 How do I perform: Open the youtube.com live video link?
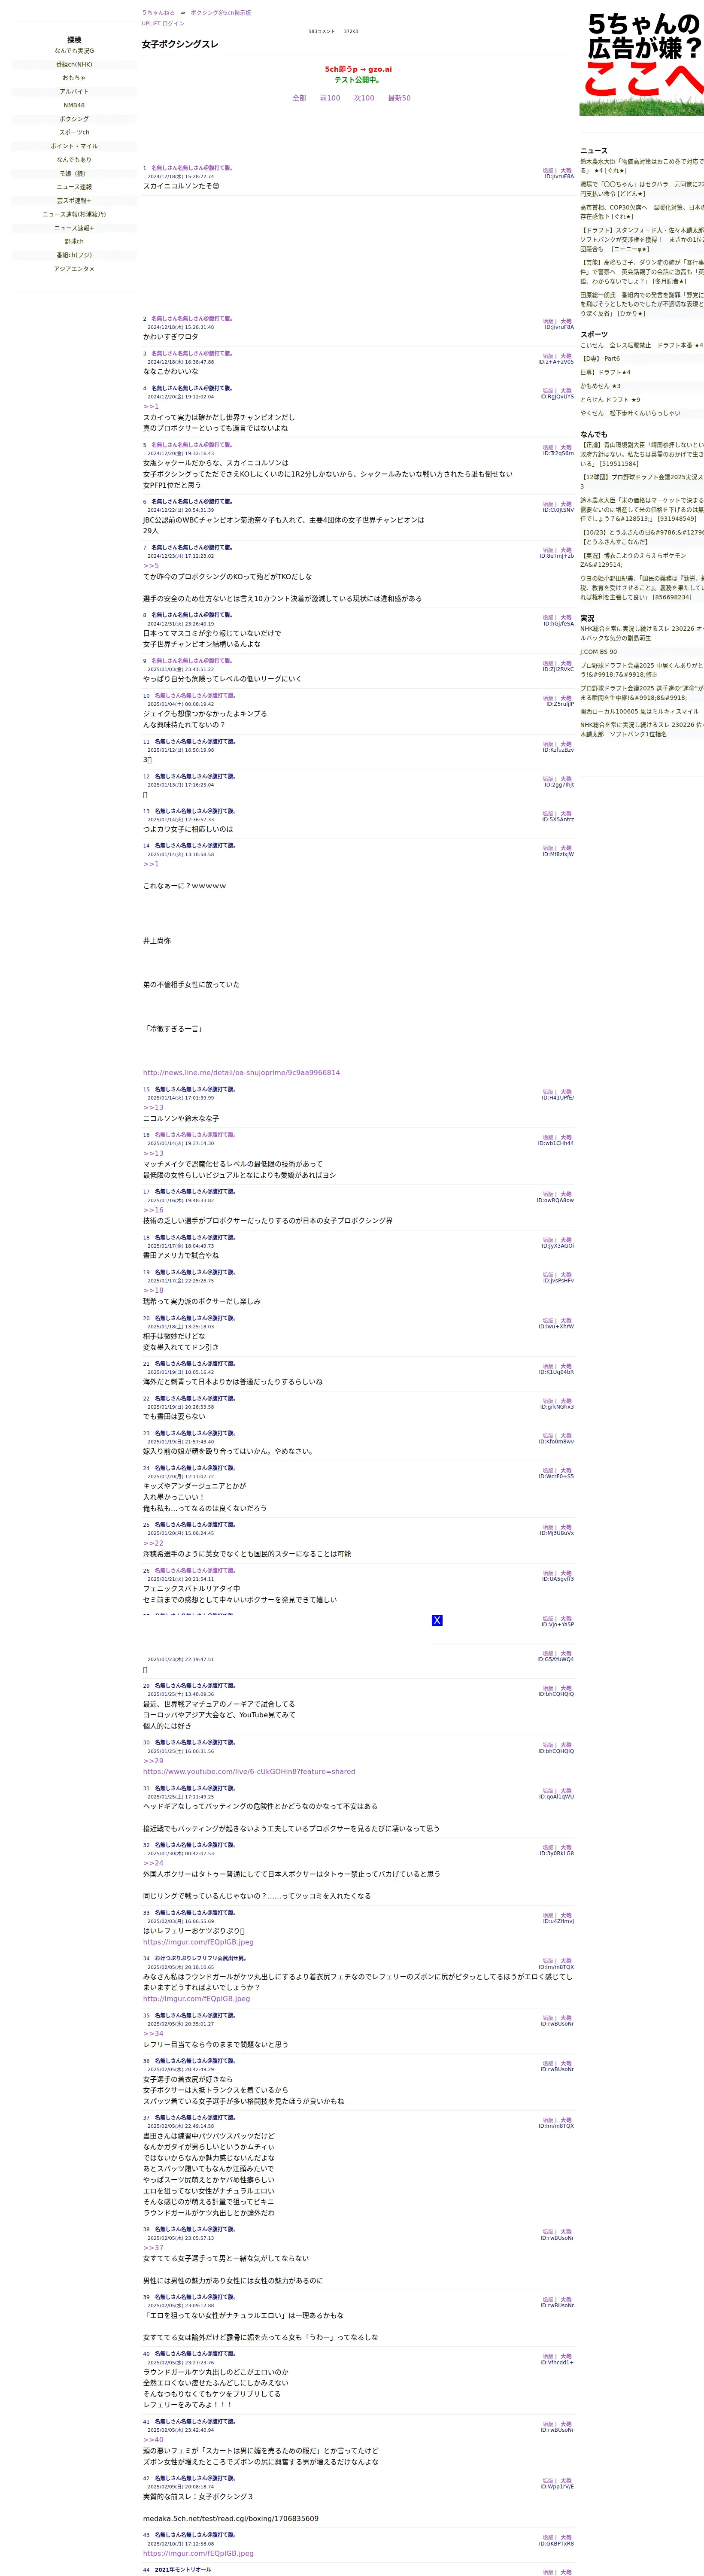click(x=249, y=1772)
